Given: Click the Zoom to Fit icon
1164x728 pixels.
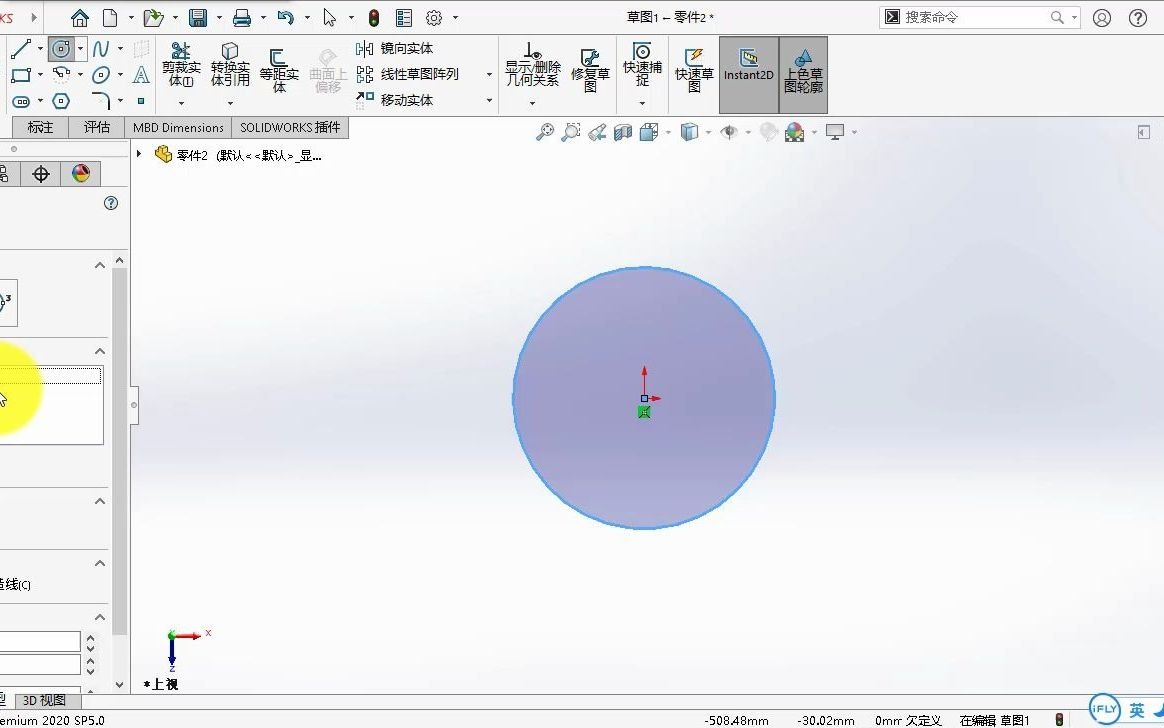Looking at the screenshot, I should 545,131.
